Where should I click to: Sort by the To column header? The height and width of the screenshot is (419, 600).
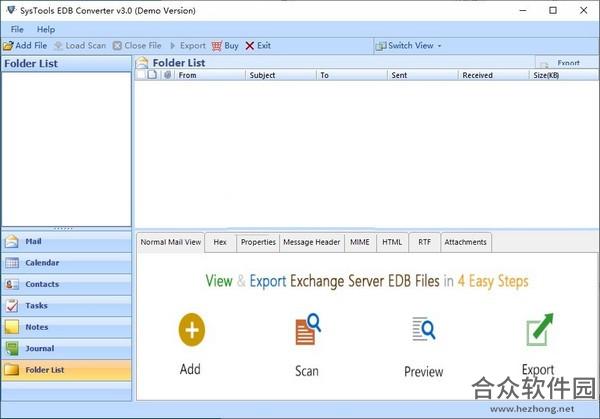352,75
